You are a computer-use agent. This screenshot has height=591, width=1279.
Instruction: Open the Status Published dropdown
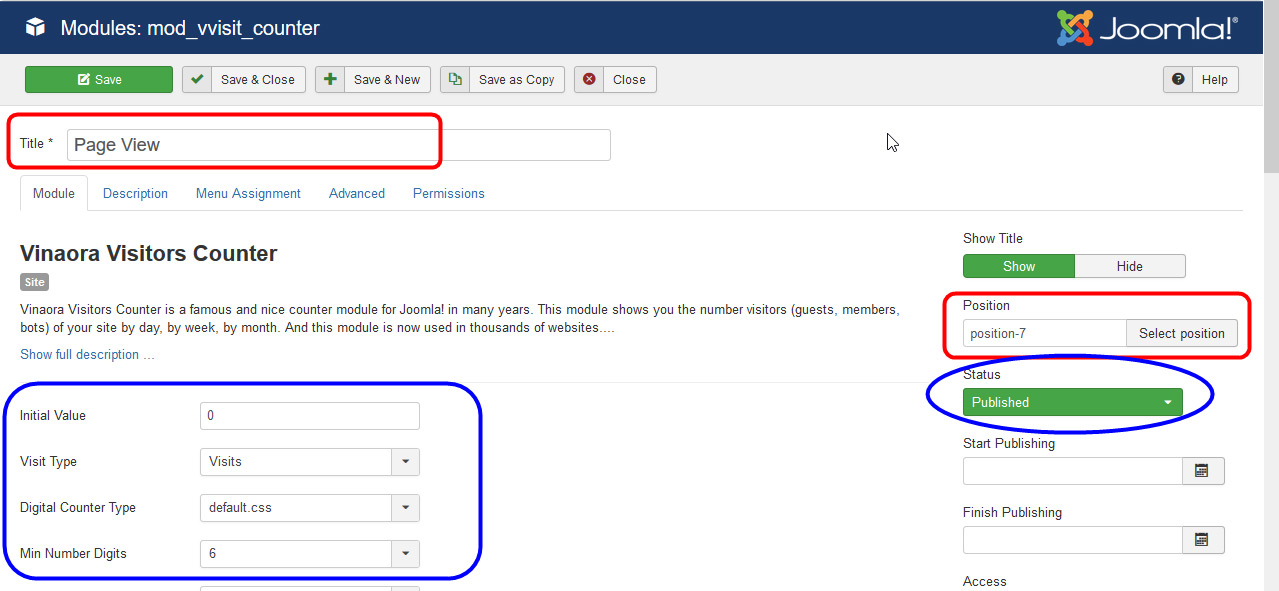pyautogui.click(x=1073, y=401)
